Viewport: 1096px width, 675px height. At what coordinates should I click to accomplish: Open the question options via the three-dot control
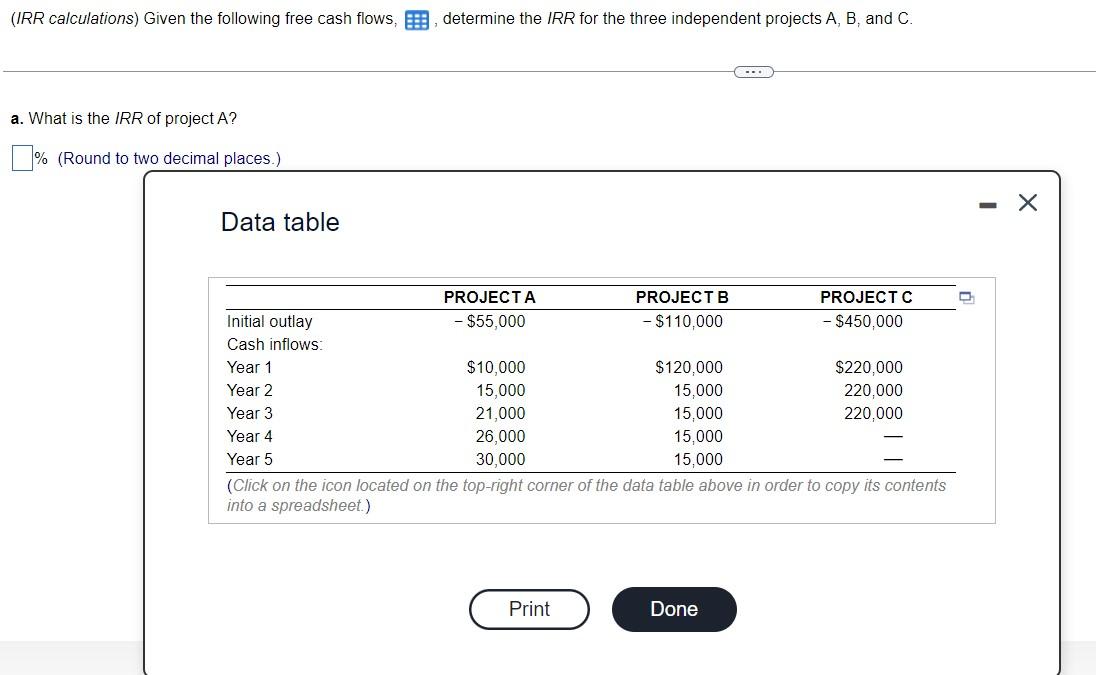753,71
